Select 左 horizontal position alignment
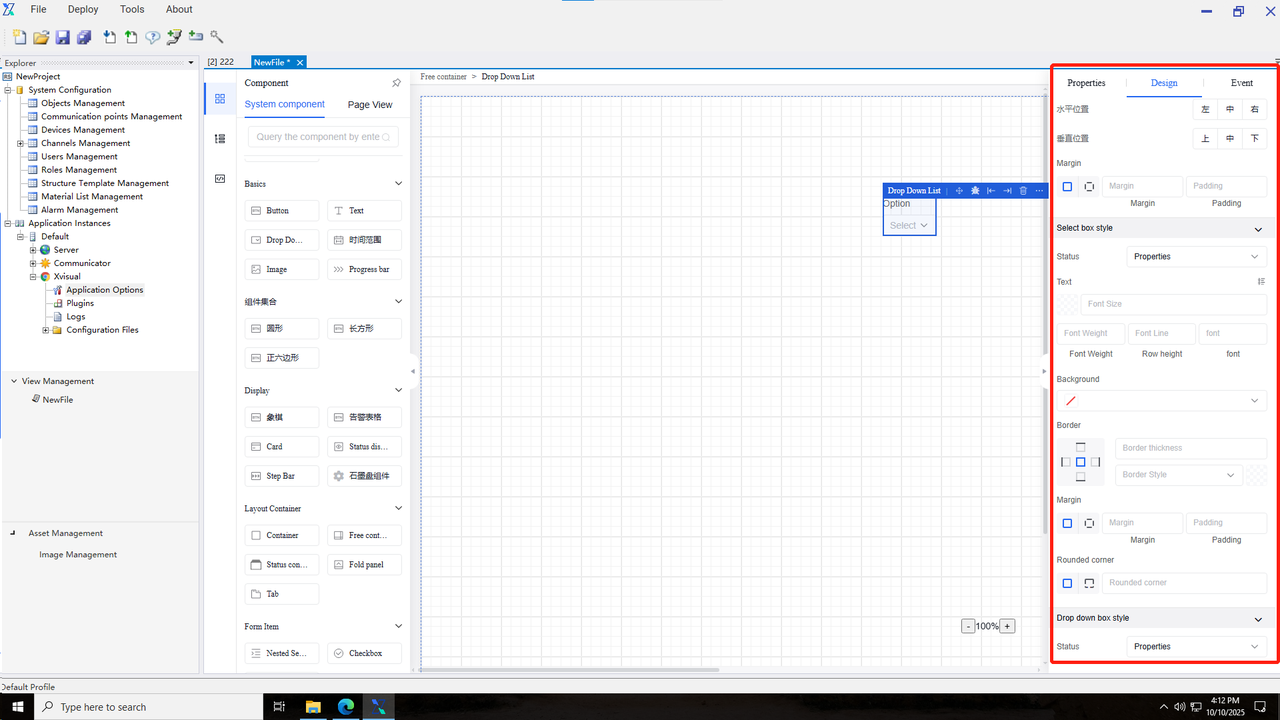 [1205, 109]
